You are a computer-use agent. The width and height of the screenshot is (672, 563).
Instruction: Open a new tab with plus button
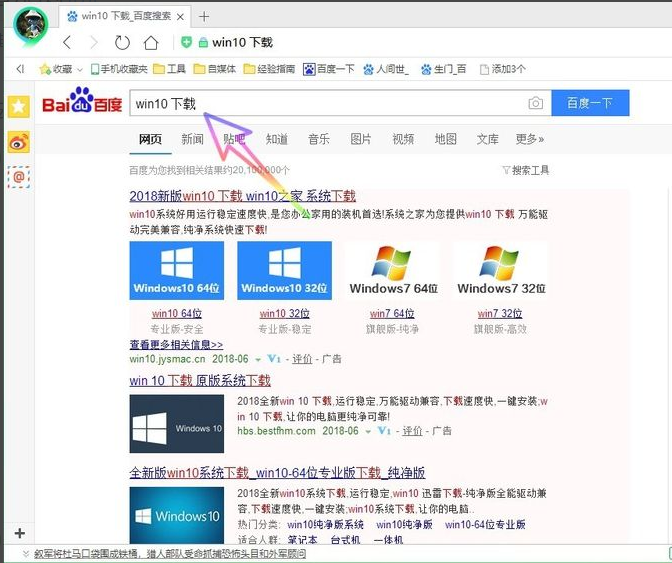(x=204, y=16)
